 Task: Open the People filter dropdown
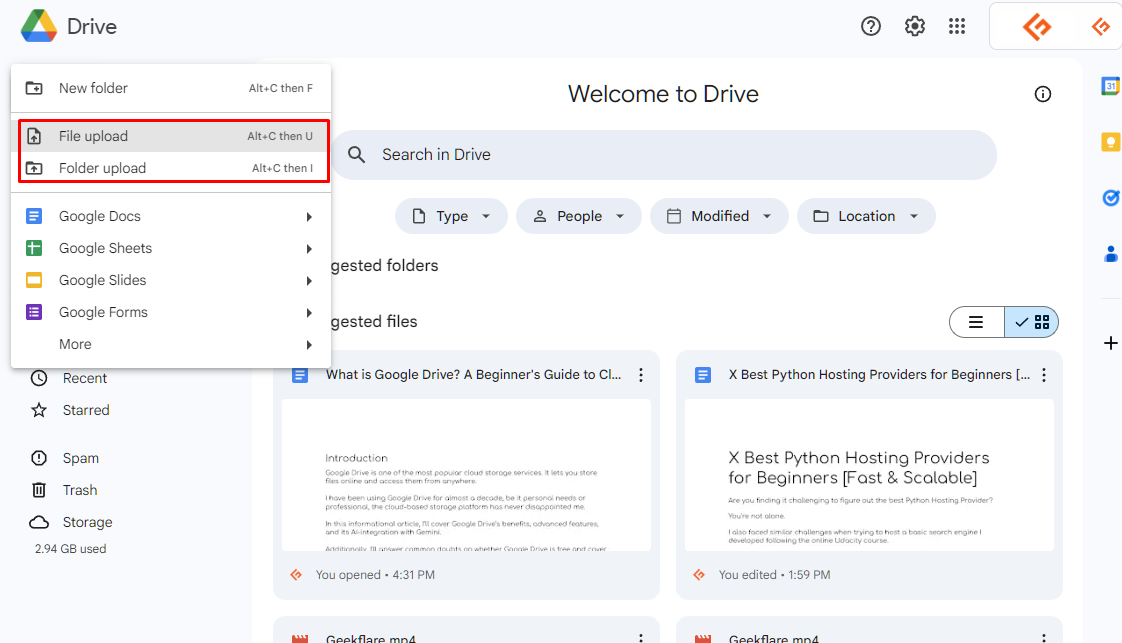(x=579, y=216)
